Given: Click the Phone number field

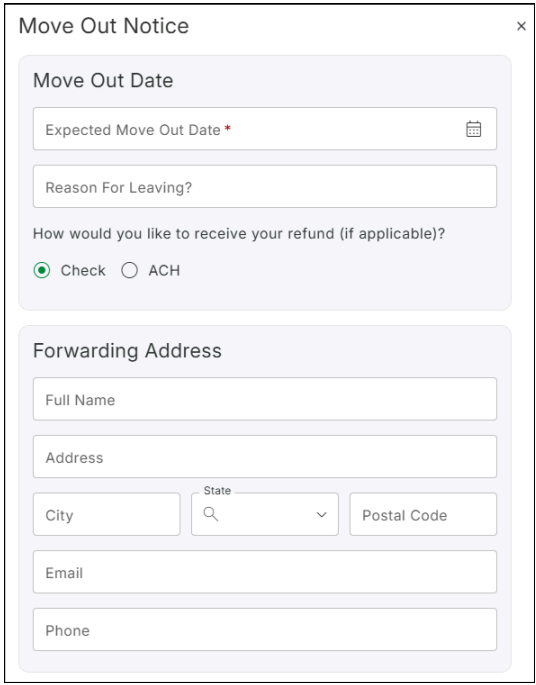Looking at the screenshot, I should 265,630.
